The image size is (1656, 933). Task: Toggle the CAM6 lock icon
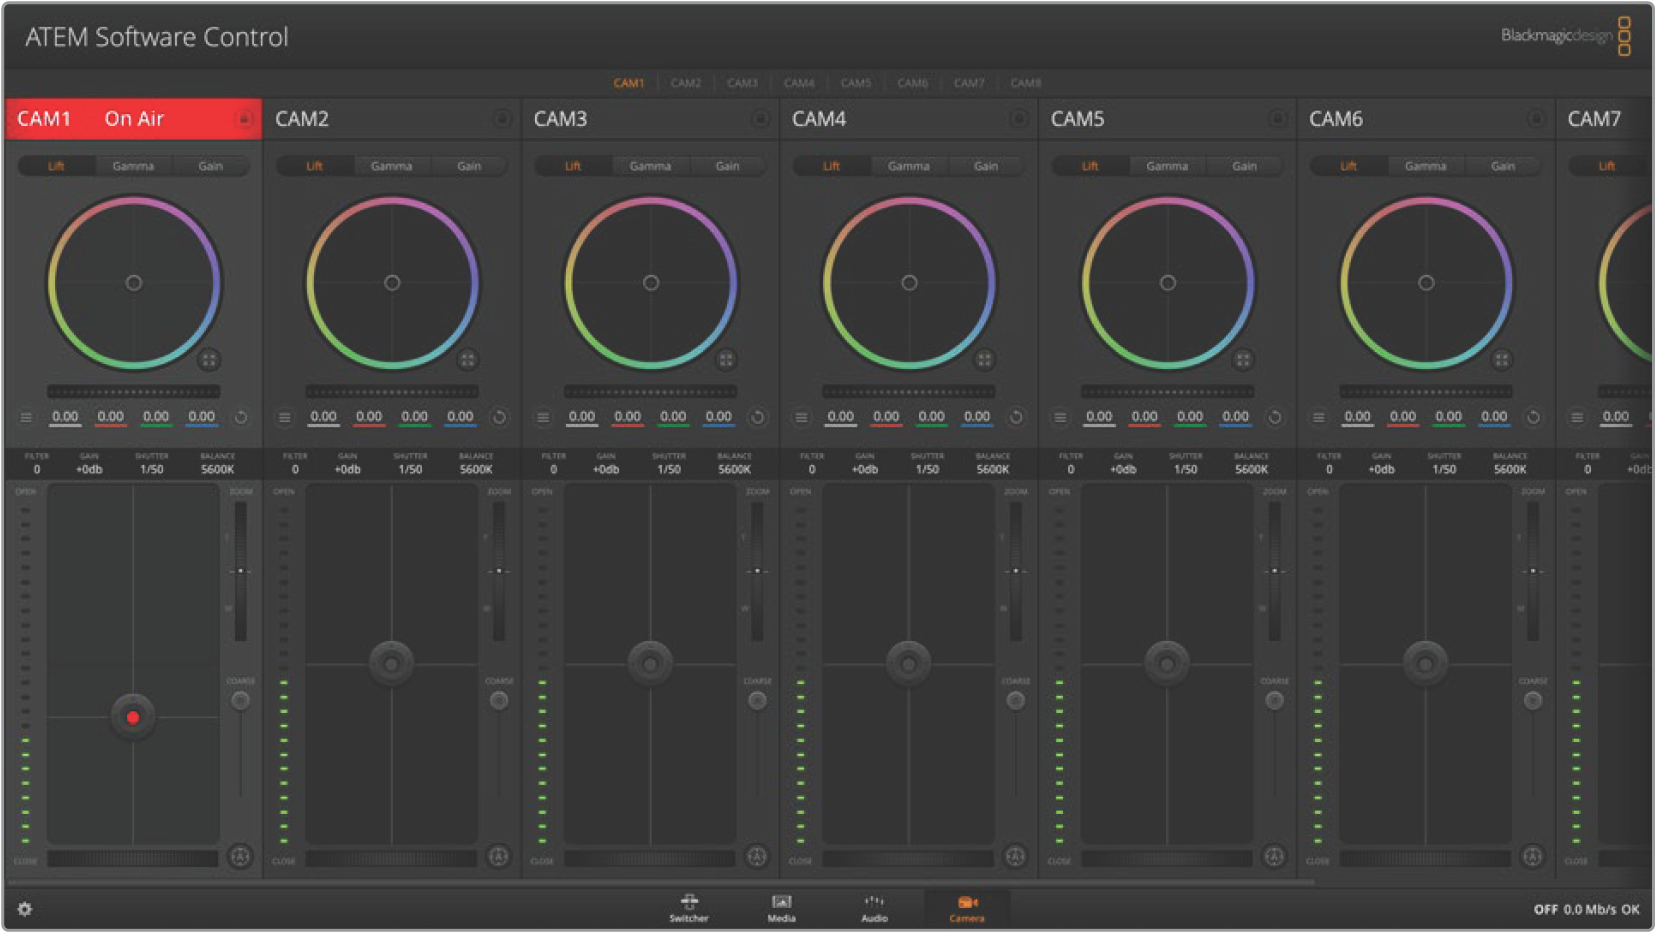click(x=1536, y=119)
